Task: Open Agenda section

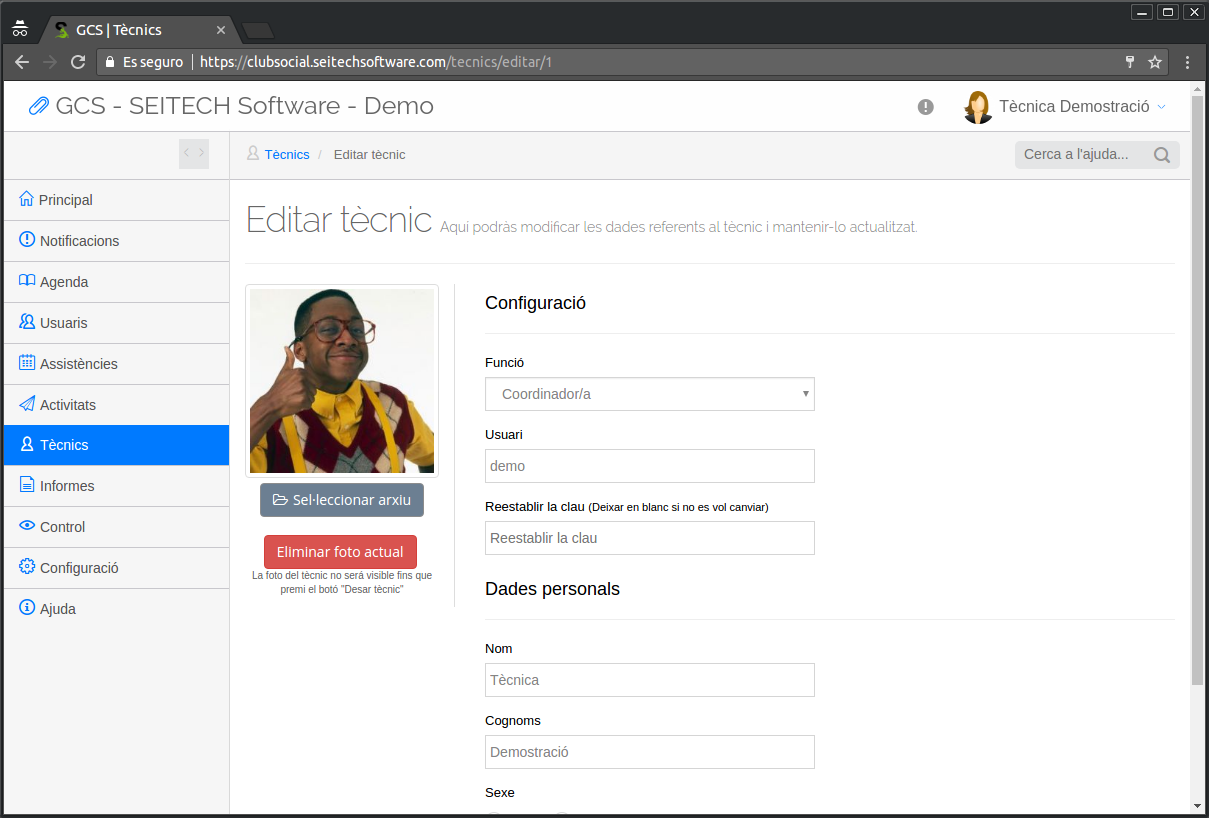Action: pos(116,282)
